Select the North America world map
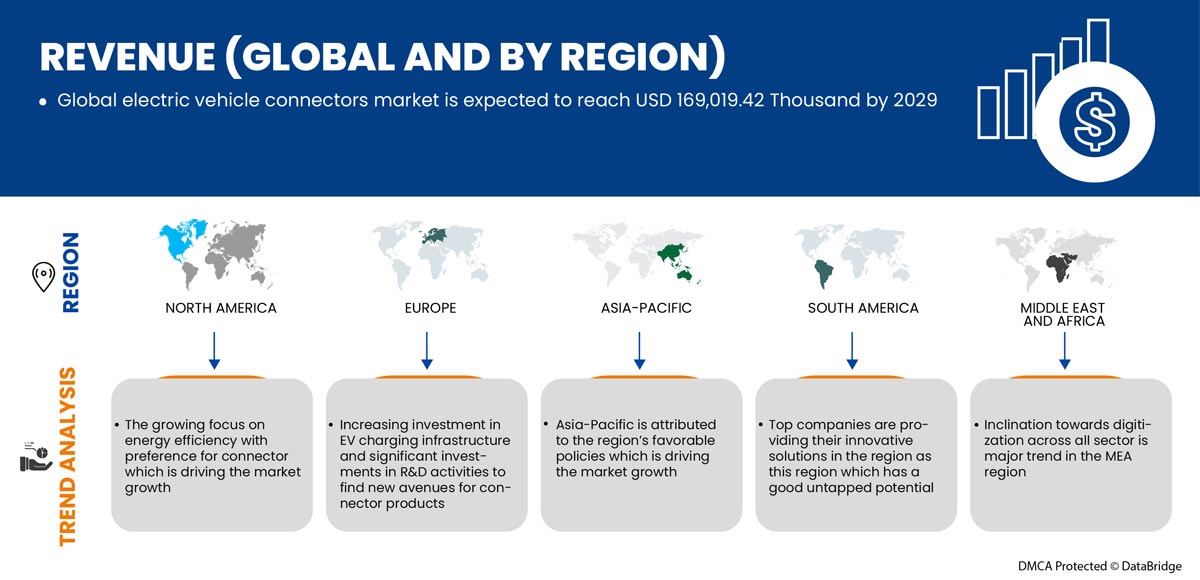 [220, 256]
